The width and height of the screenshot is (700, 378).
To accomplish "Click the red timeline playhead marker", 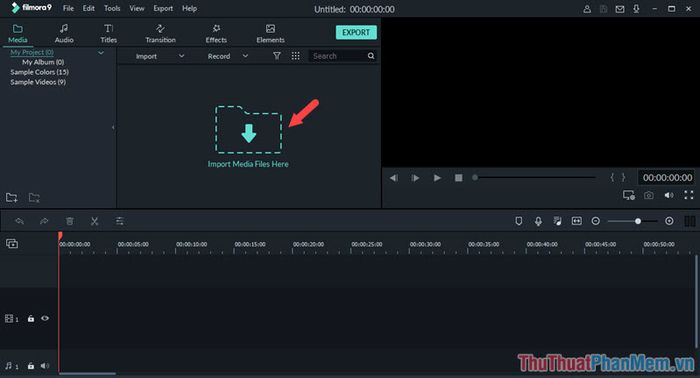I will point(60,236).
